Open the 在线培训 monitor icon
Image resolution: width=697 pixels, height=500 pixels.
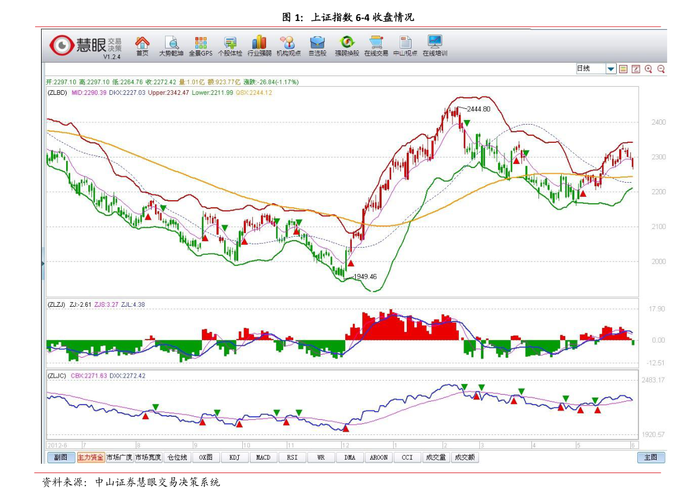click(x=435, y=45)
